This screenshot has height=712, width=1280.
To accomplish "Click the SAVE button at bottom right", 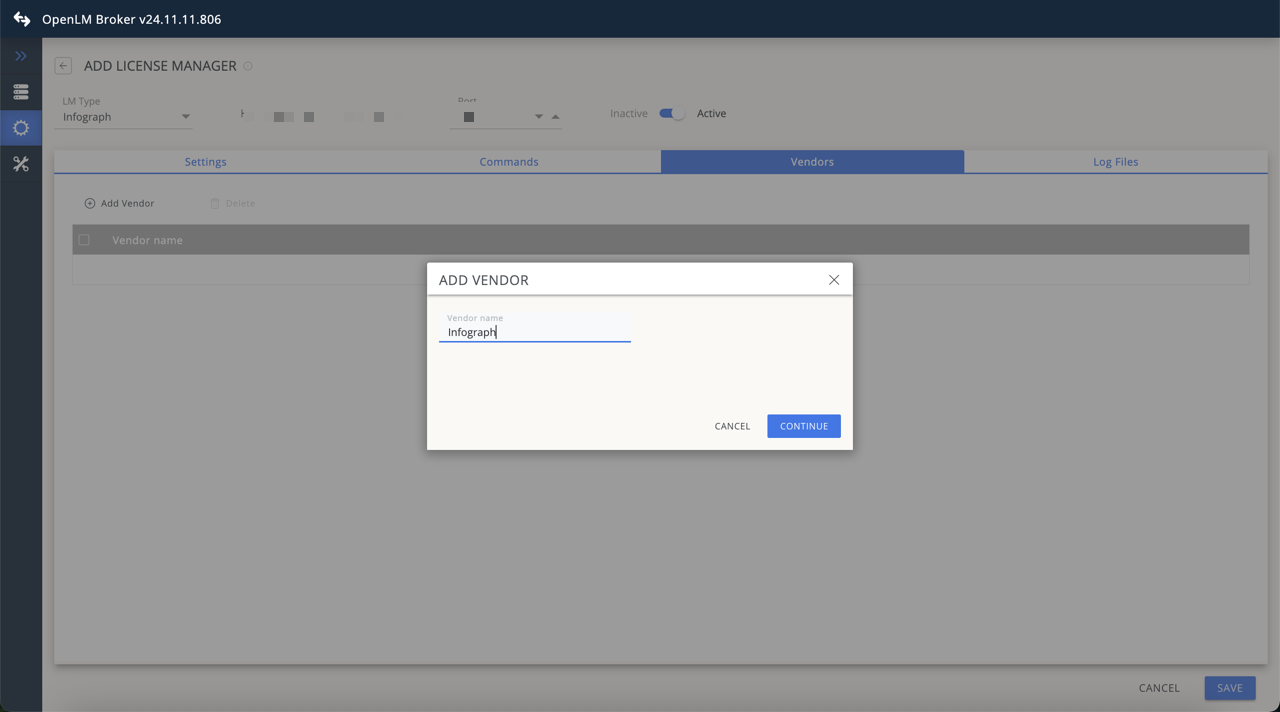I will (x=1229, y=688).
